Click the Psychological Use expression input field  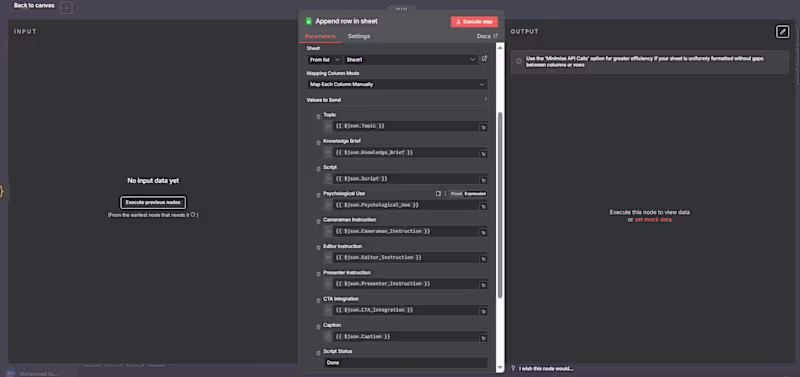click(x=406, y=205)
